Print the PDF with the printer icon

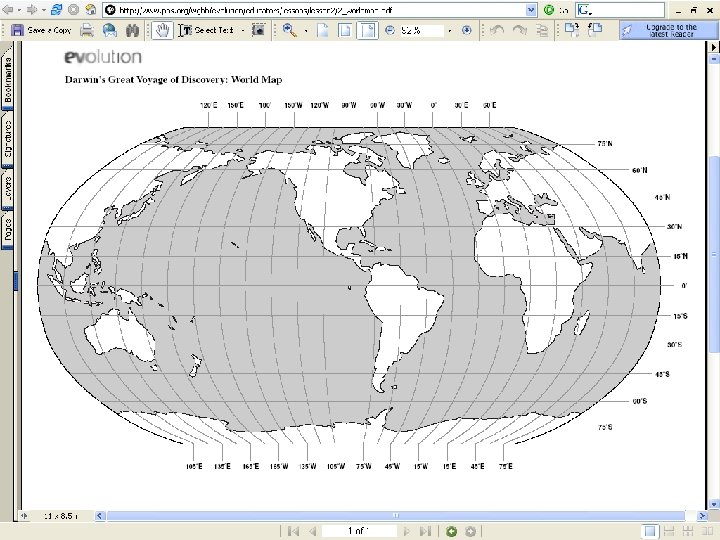87,30
